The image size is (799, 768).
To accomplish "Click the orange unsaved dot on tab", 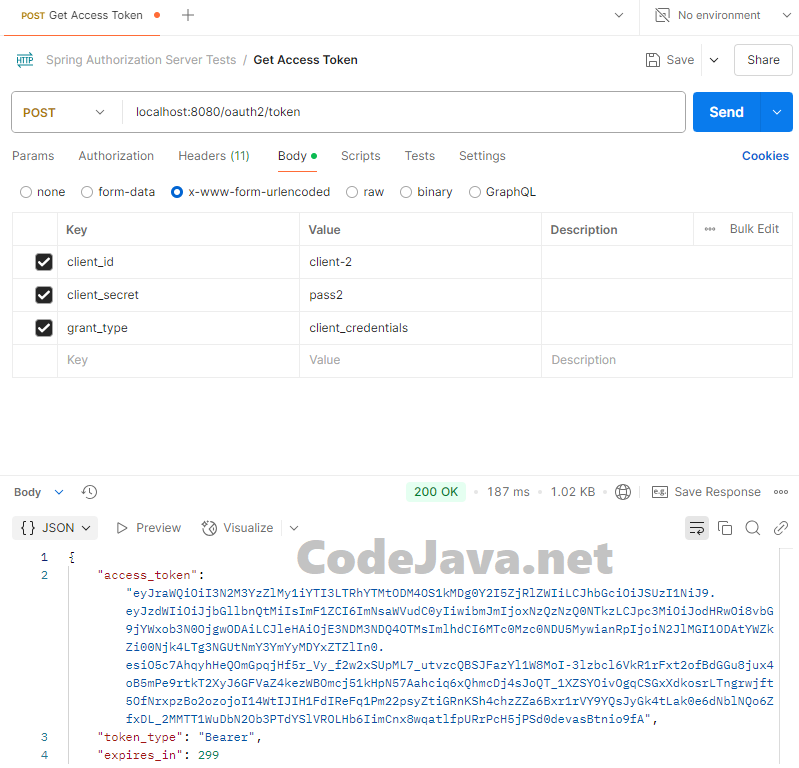I will [157, 15].
